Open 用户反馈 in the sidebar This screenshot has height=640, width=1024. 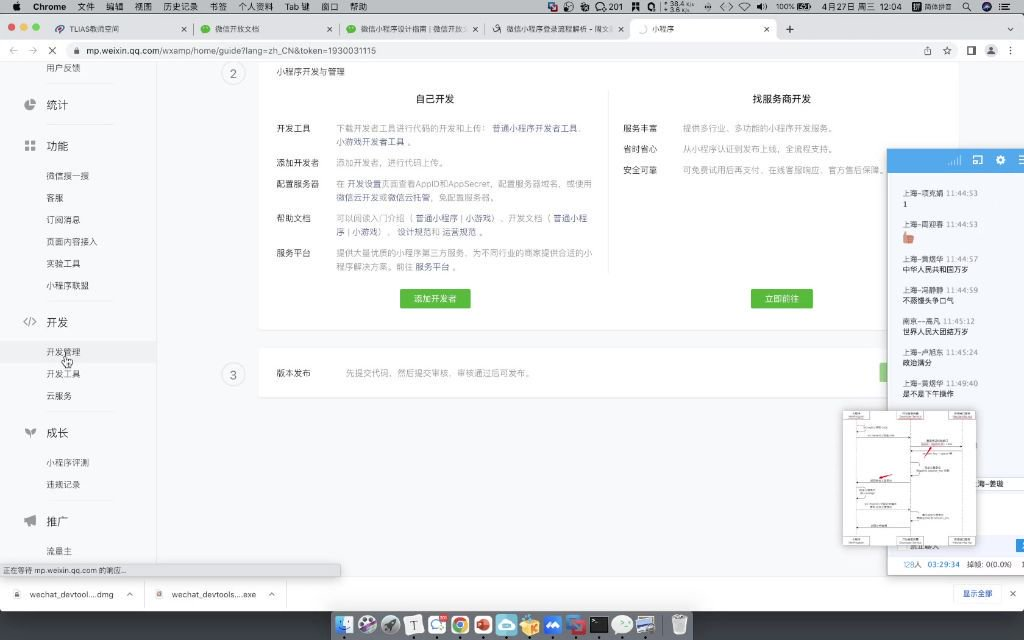tap(63, 67)
